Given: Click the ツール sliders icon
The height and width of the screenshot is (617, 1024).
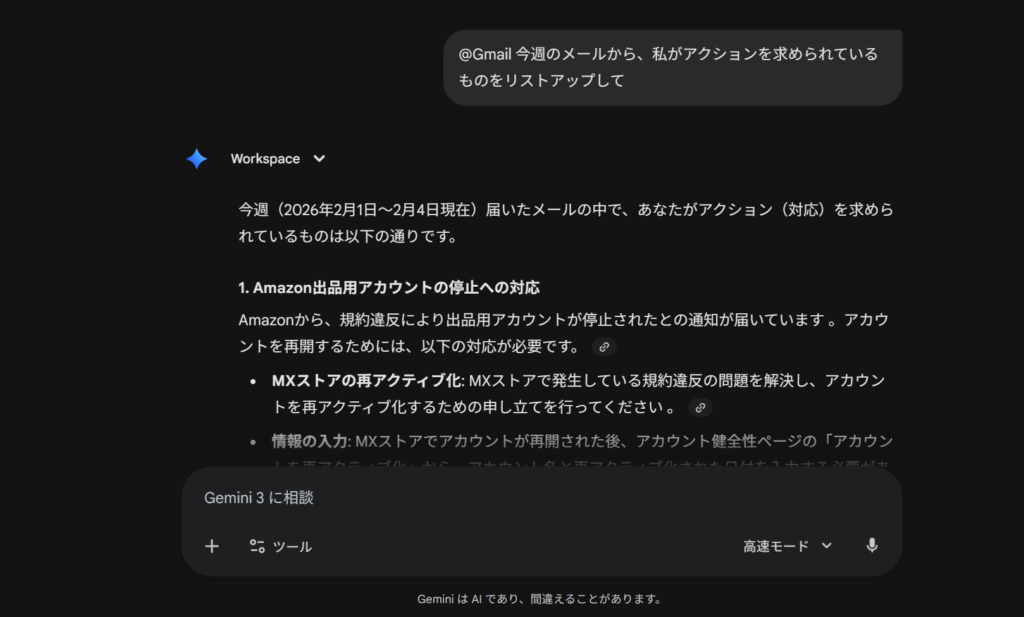Looking at the screenshot, I should pos(257,546).
